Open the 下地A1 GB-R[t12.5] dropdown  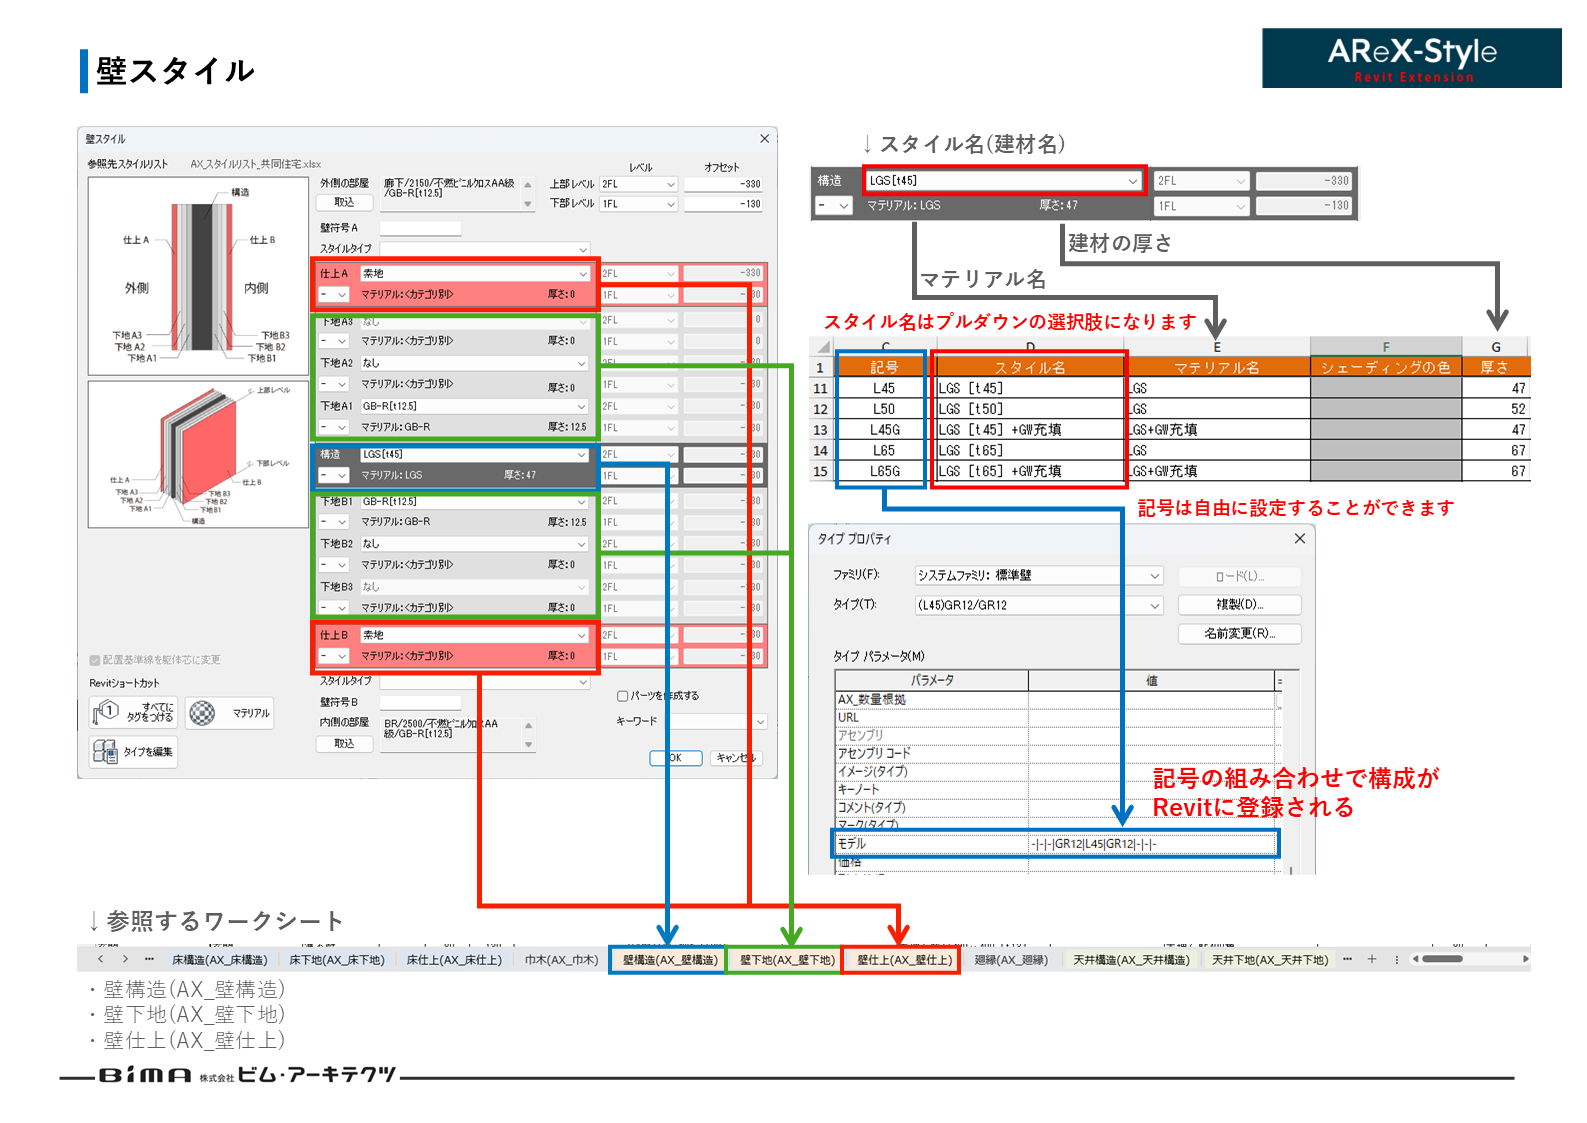coord(582,406)
